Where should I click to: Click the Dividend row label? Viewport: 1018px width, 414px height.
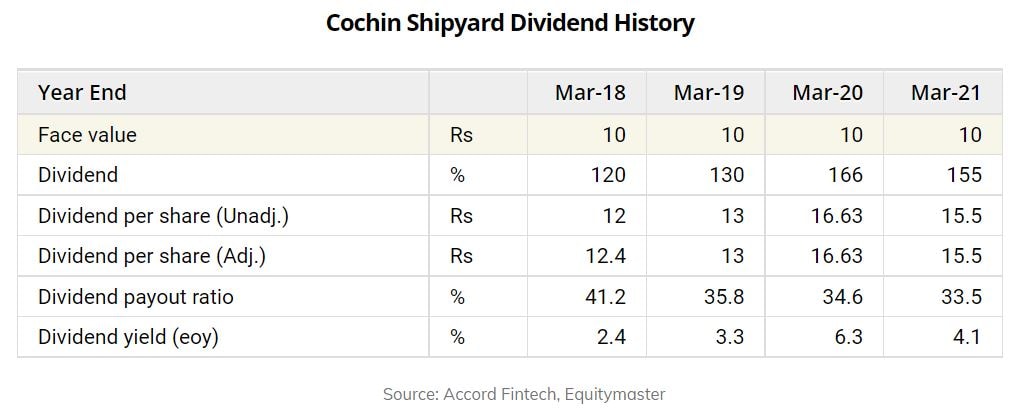[x=78, y=175]
